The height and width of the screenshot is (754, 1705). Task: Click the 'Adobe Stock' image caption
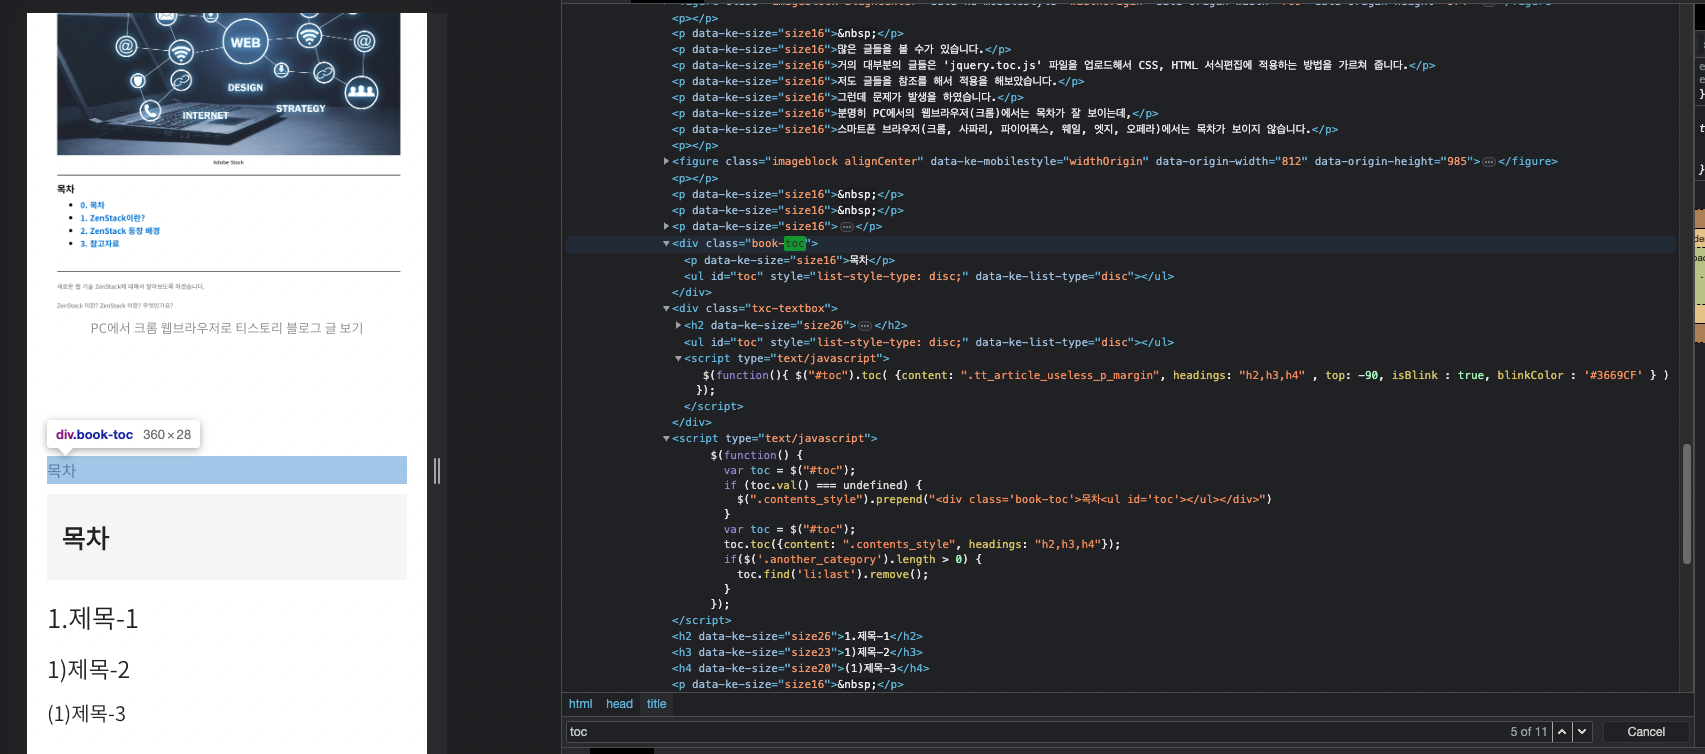coord(228,162)
